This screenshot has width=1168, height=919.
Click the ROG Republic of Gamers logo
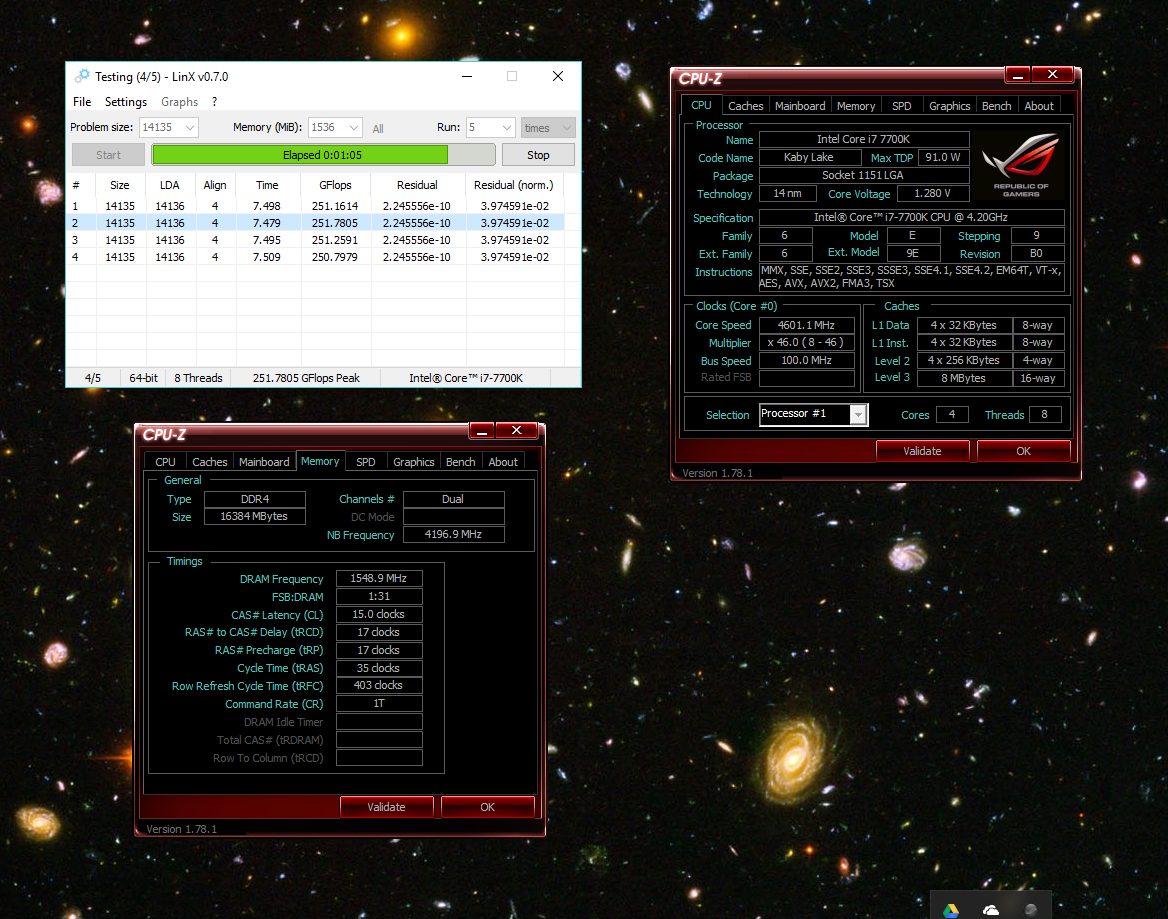click(x=1021, y=165)
